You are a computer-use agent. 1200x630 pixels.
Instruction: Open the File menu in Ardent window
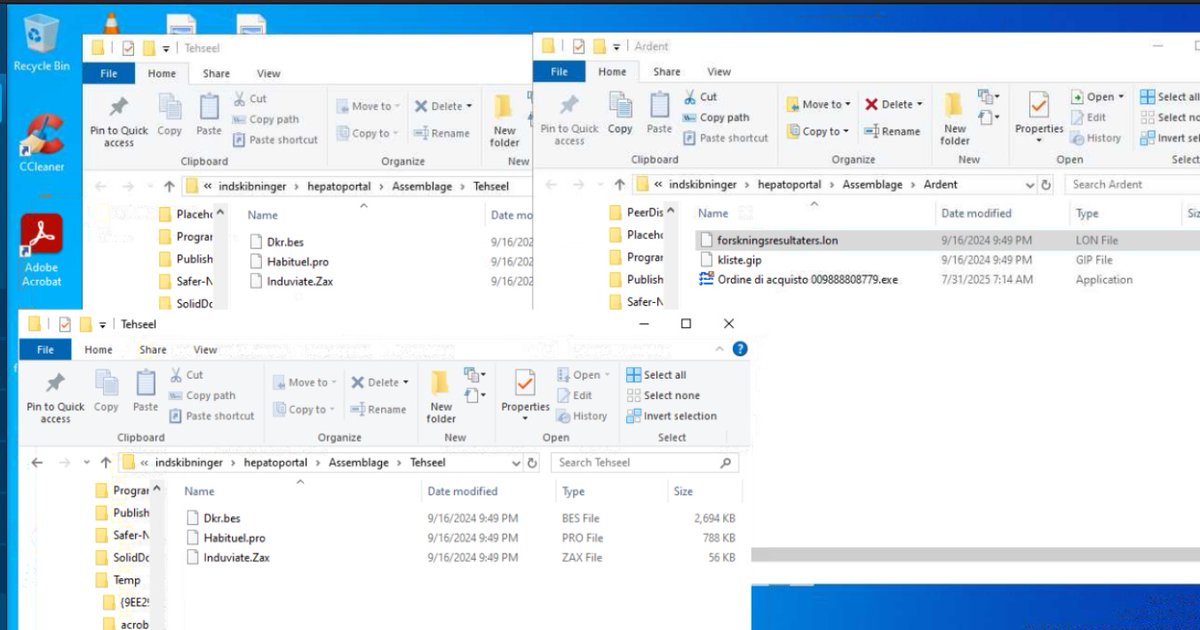tap(559, 71)
